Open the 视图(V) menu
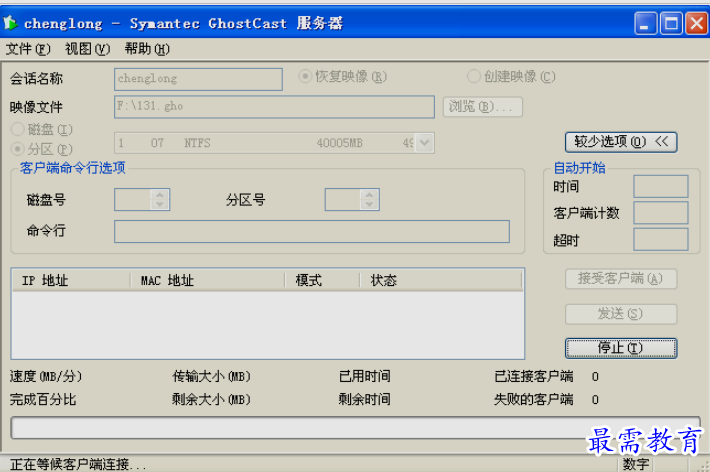Screen dimensions: 710x472 pos(87,49)
